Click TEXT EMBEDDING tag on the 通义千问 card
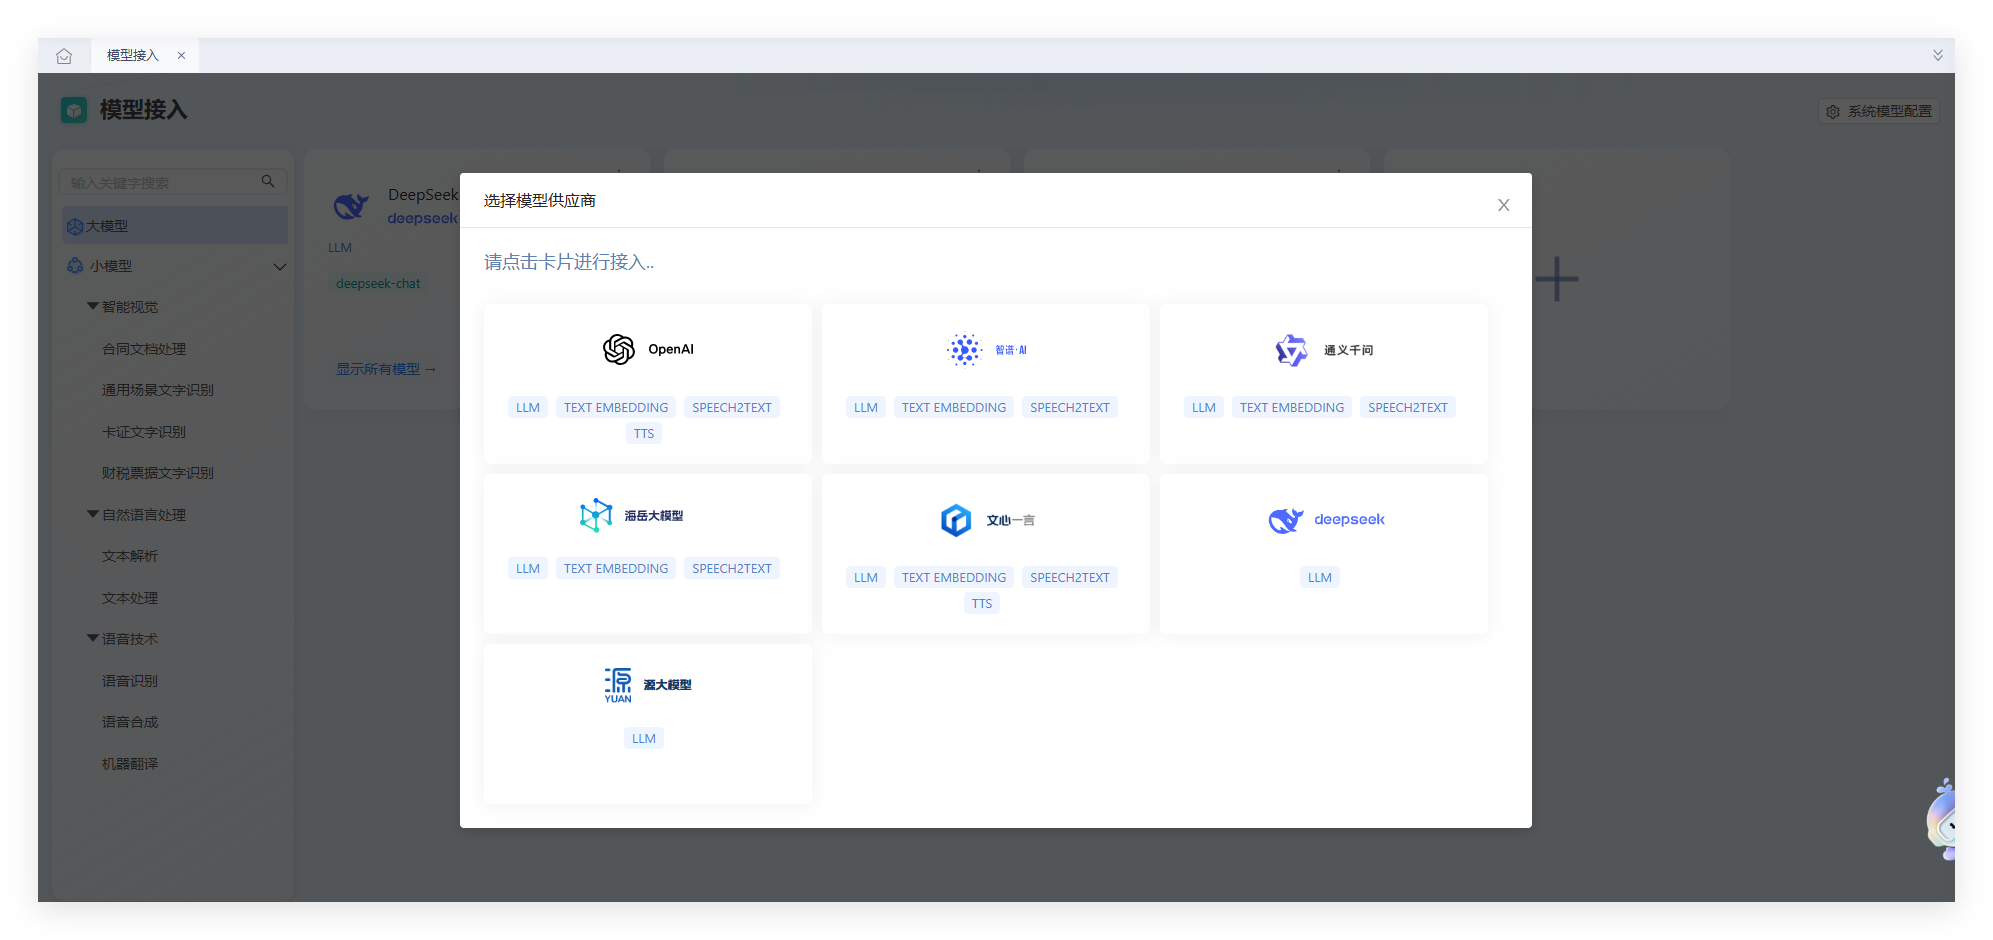The image size is (1993, 940). coord(1292,408)
